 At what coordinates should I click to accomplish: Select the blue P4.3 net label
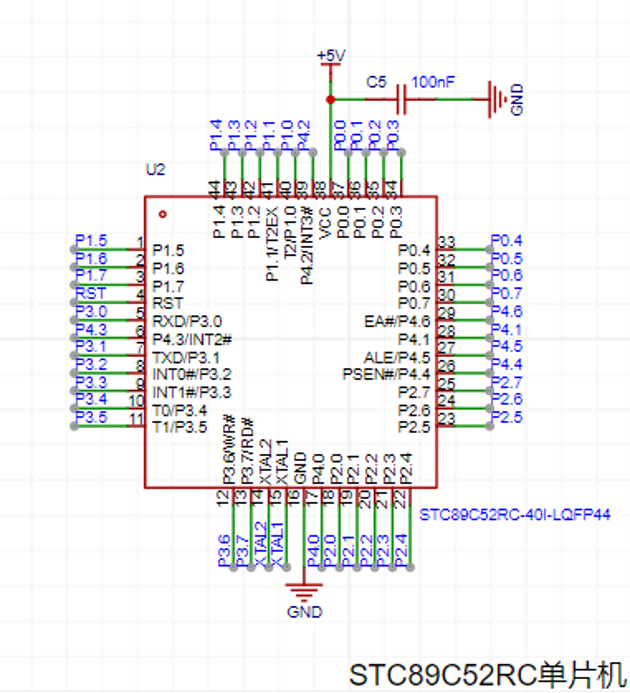(x=91, y=329)
